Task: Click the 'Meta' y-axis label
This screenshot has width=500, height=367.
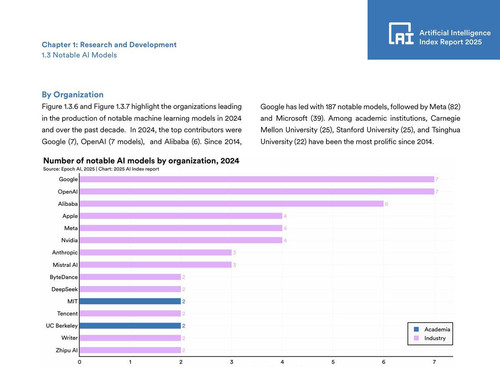Action: pyautogui.click(x=71, y=228)
